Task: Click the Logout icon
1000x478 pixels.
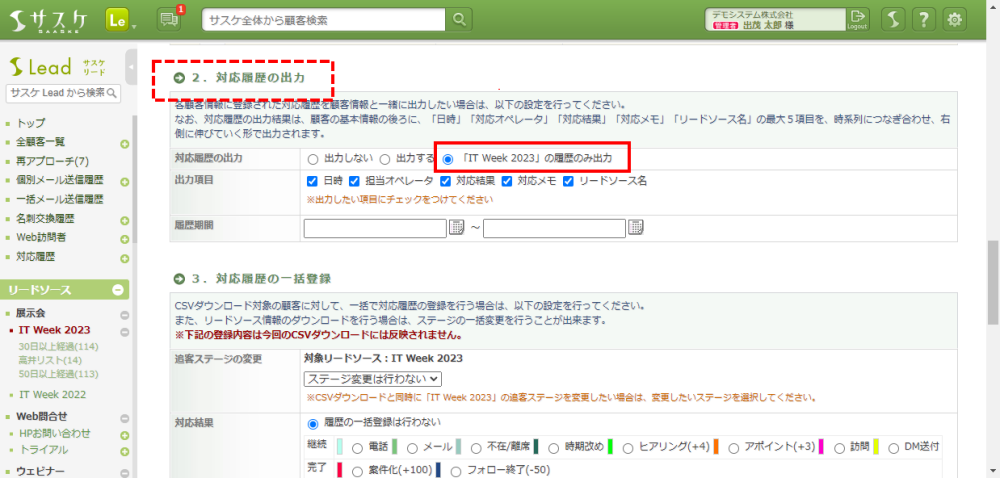Action: point(857,19)
